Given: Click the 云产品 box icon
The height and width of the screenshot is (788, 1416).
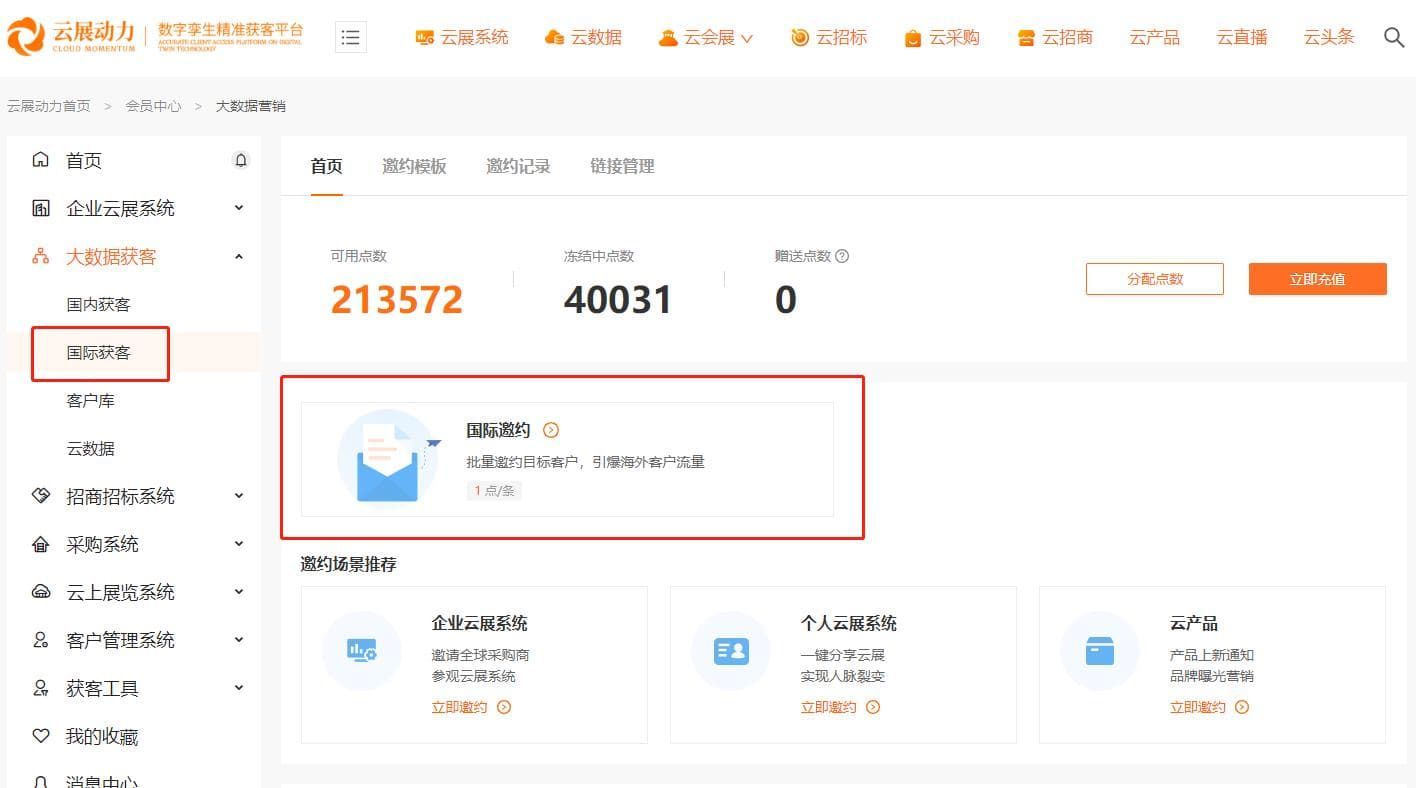Looking at the screenshot, I should tap(1099, 651).
